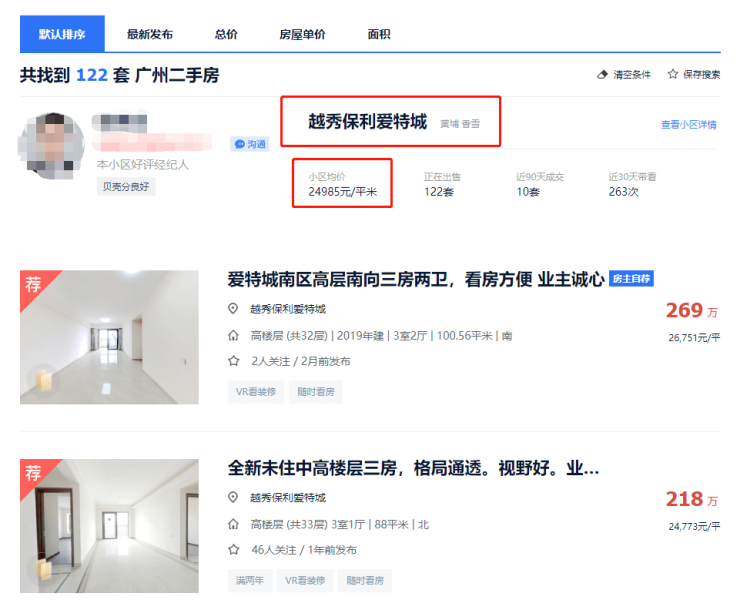Open 越秀保利爱特城 link in 269万 listing
Screen dimensions: 740x610
point(288,309)
